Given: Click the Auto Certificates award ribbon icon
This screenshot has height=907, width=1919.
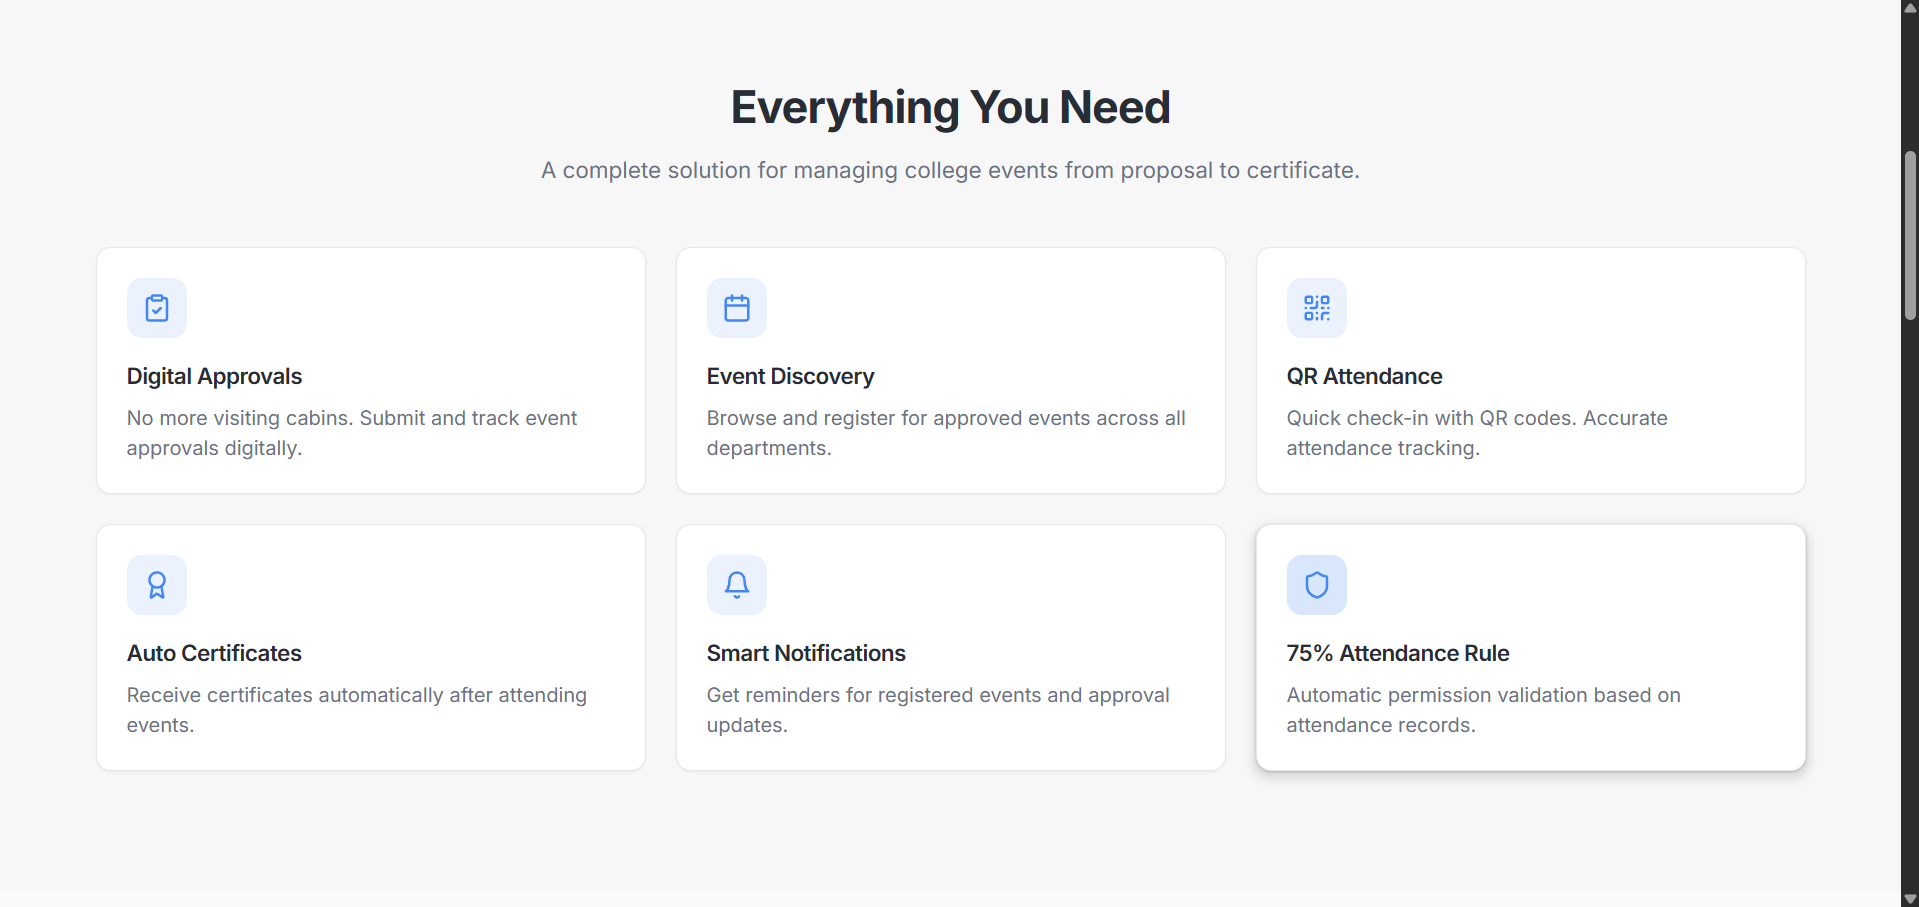Looking at the screenshot, I should tap(157, 585).
